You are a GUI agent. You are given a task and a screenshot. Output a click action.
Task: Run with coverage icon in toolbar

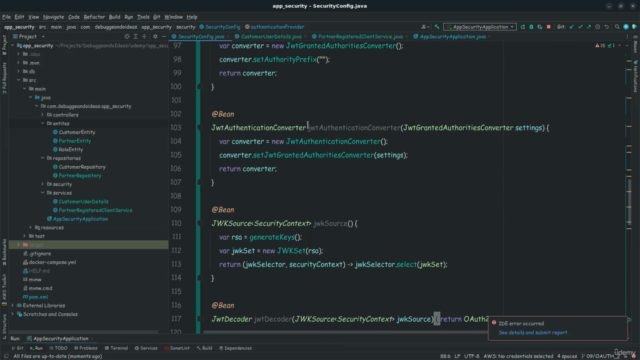pyautogui.click(x=540, y=27)
